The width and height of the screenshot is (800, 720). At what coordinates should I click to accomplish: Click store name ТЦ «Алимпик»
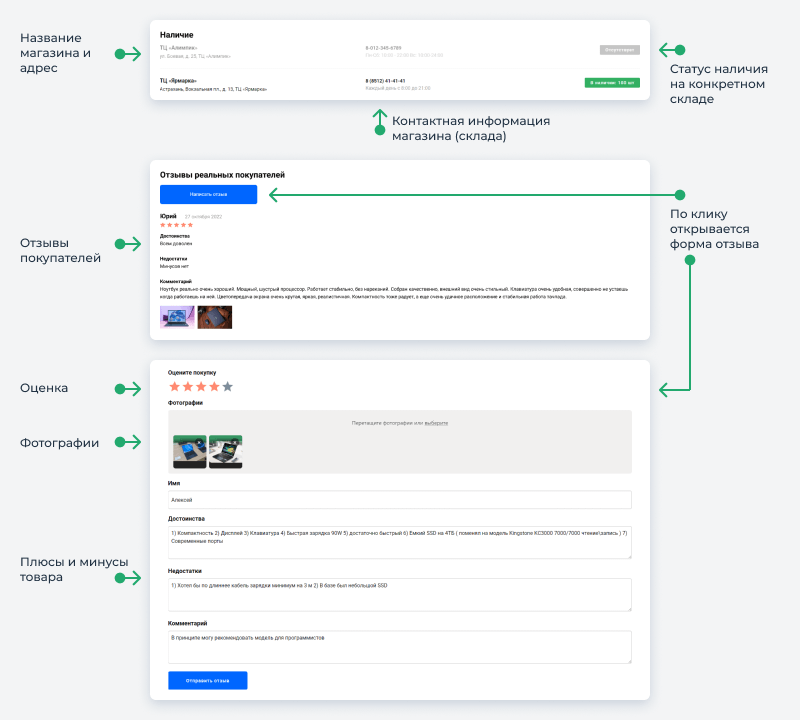(179, 48)
